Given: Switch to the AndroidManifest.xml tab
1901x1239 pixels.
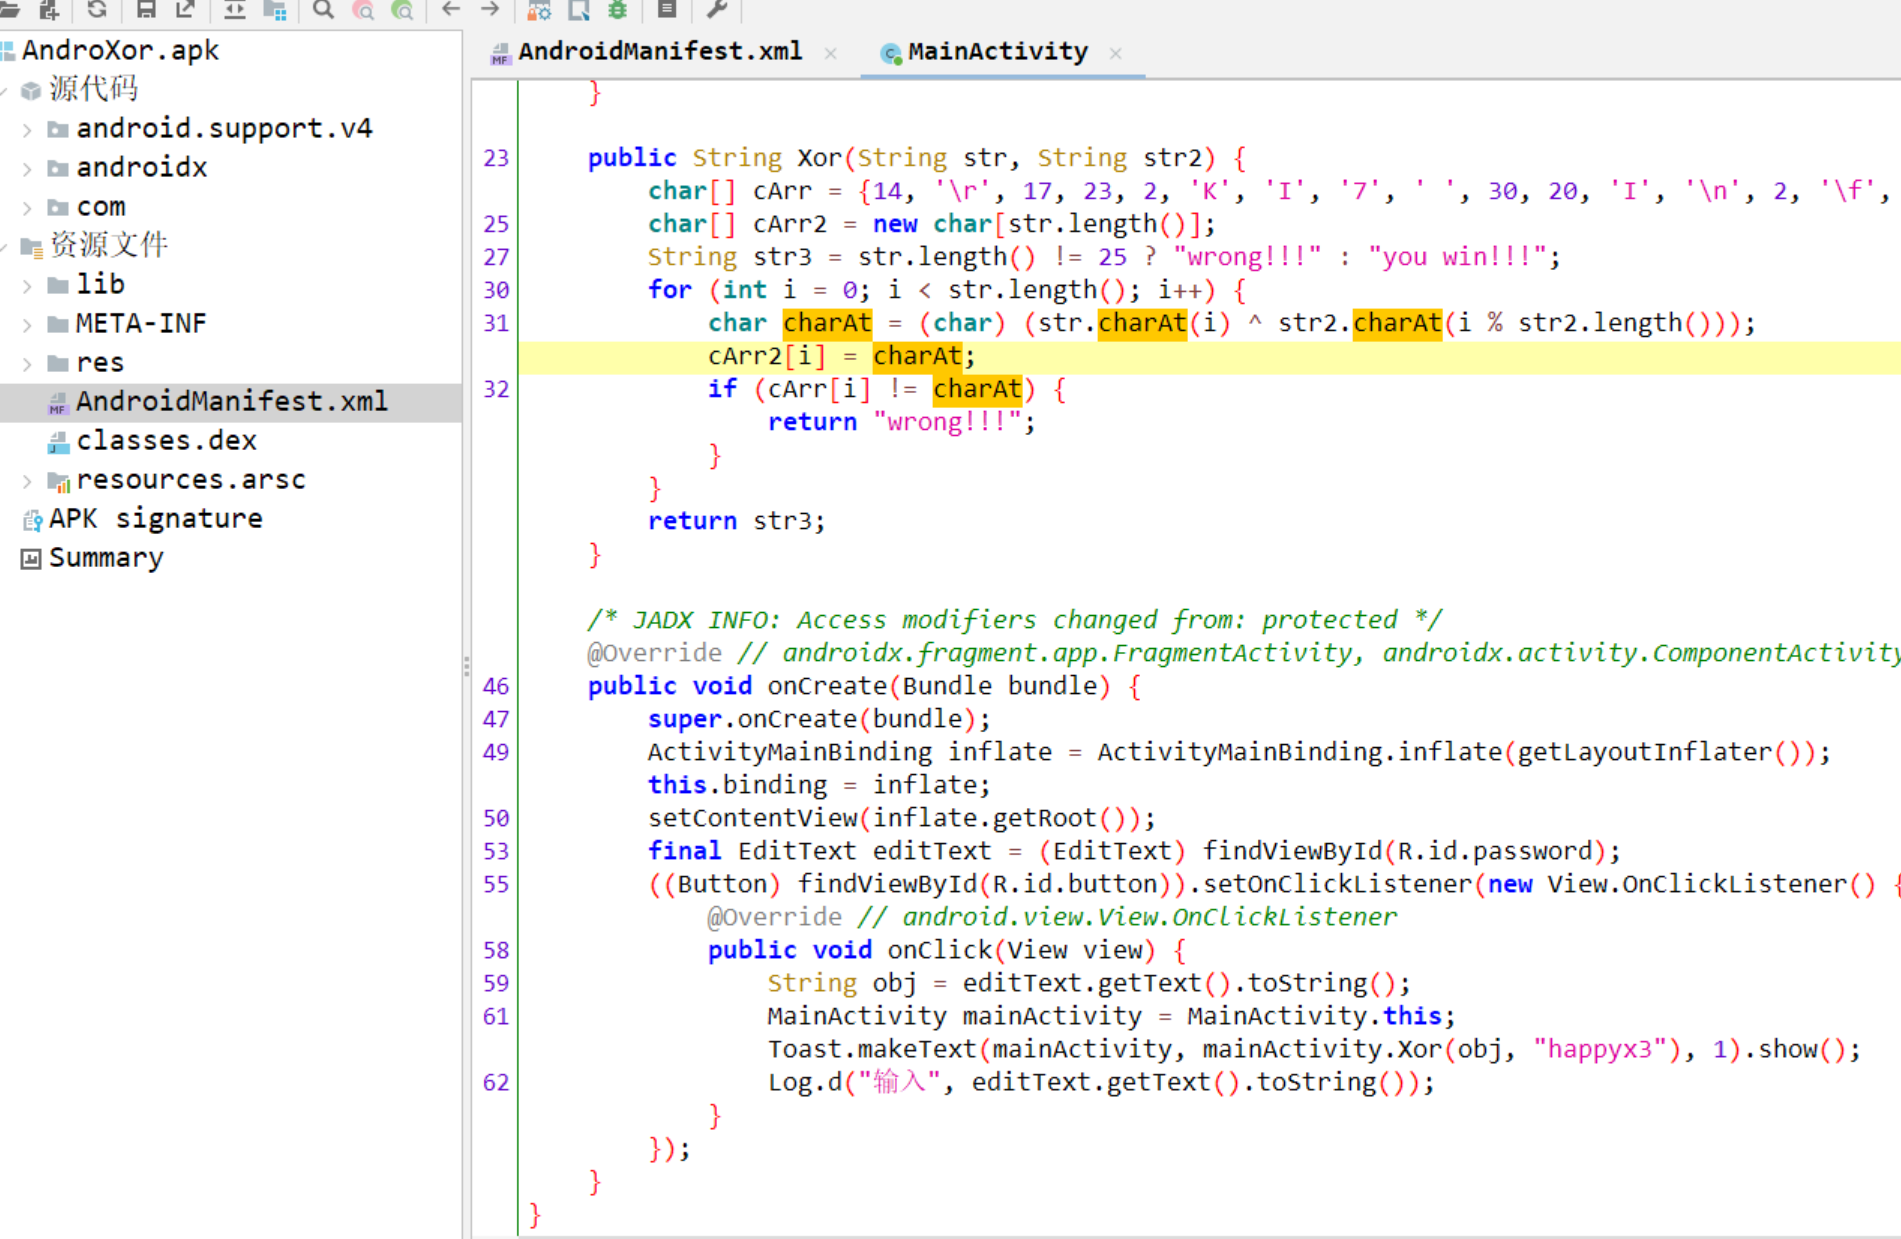Looking at the screenshot, I should click(x=660, y=51).
